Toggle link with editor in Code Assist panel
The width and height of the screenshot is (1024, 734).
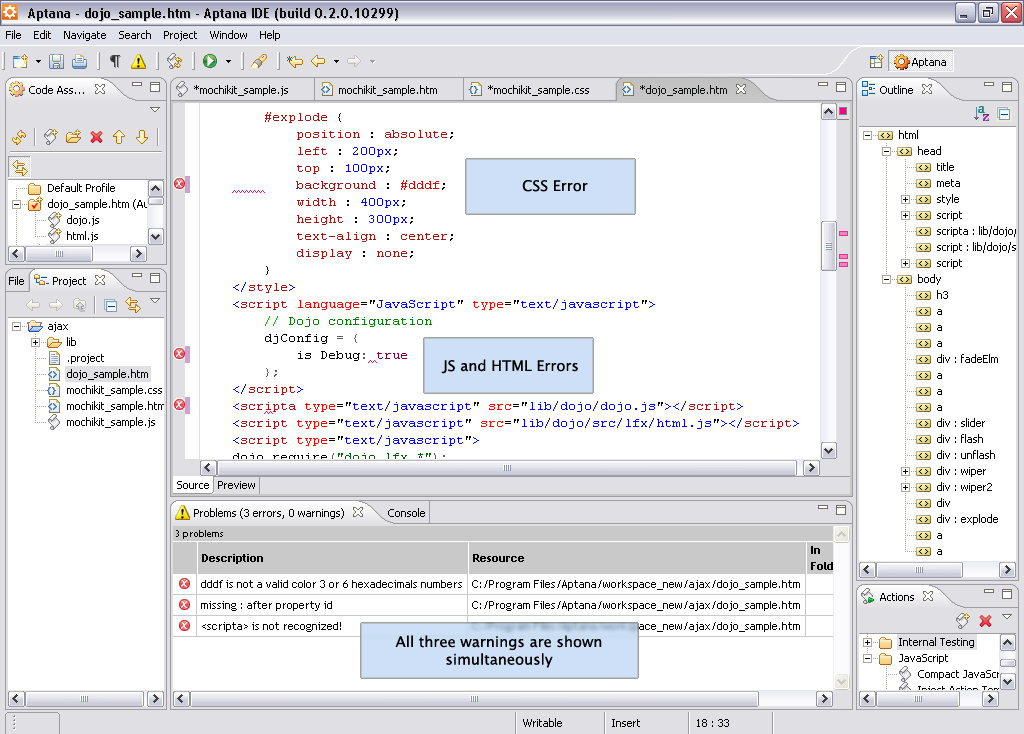[20, 167]
